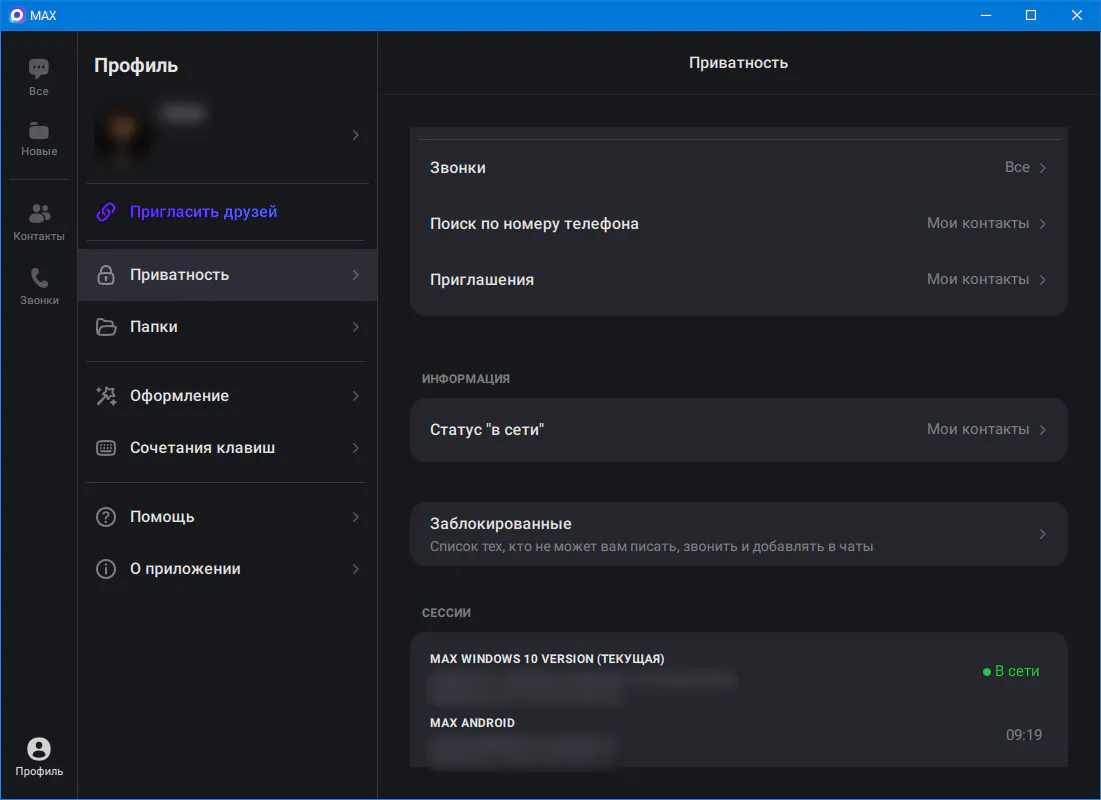Click "Мои контакты" value for Статус "в сети"
This screenshot has height=800, width=1101.
point(977,429)
